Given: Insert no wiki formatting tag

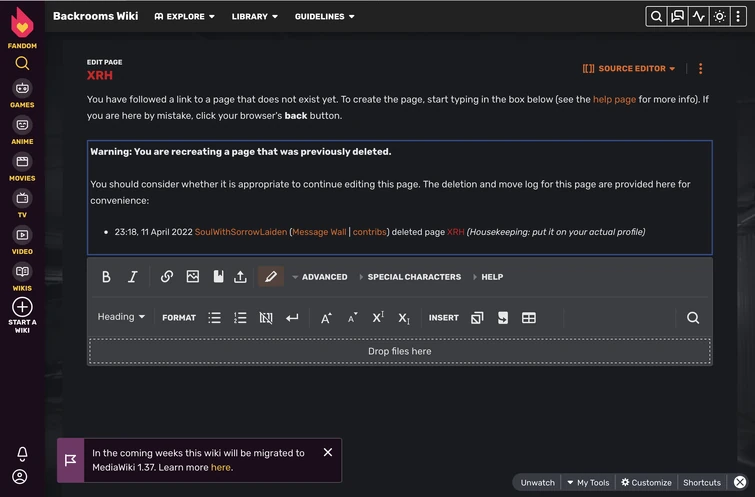Looking at the screenshot, I should pos(266,318).
